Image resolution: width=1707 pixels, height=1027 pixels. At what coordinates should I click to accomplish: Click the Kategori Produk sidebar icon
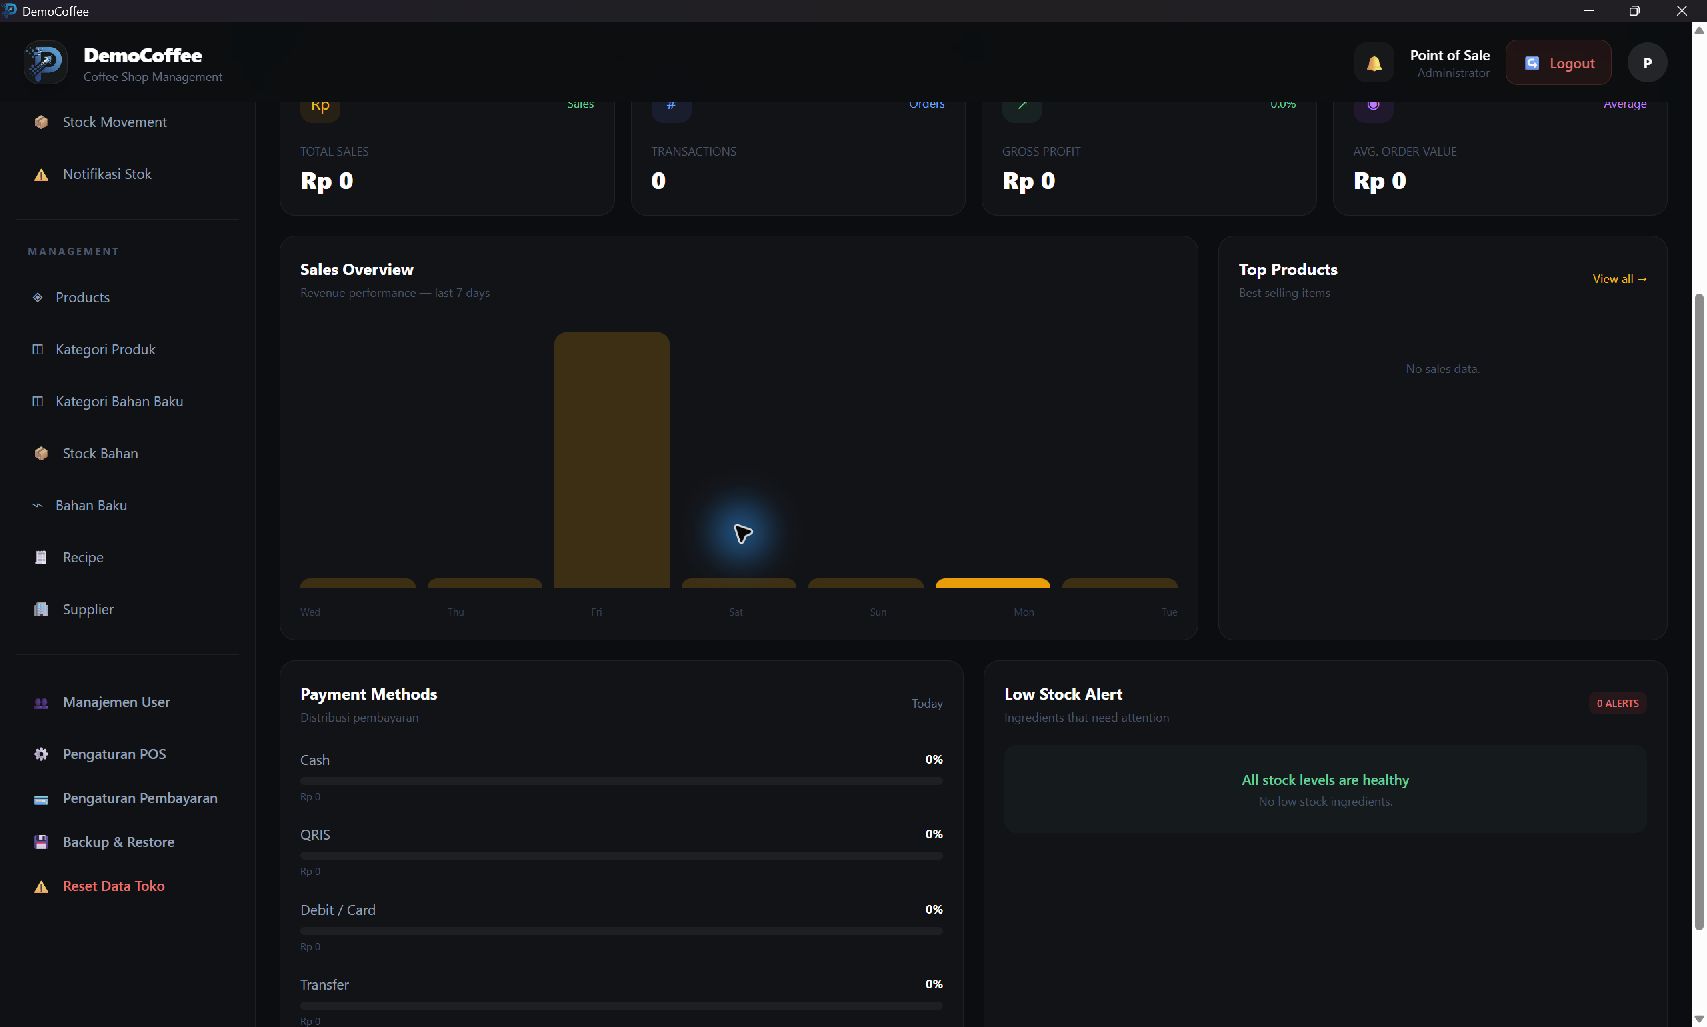click(38, 349)
